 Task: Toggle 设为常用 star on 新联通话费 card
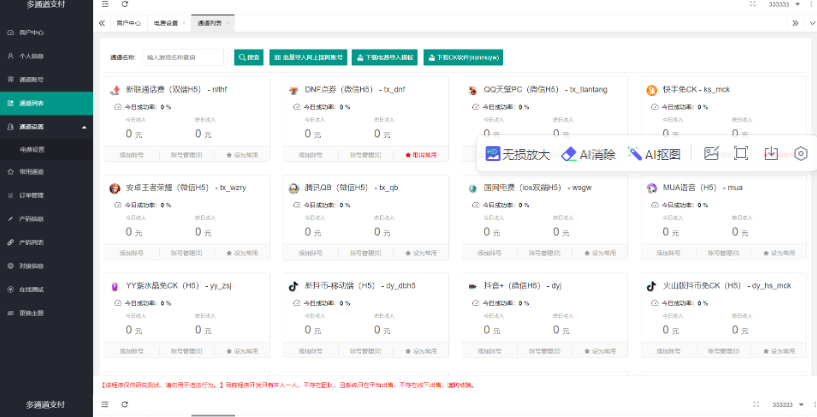(x=242, y=155)
